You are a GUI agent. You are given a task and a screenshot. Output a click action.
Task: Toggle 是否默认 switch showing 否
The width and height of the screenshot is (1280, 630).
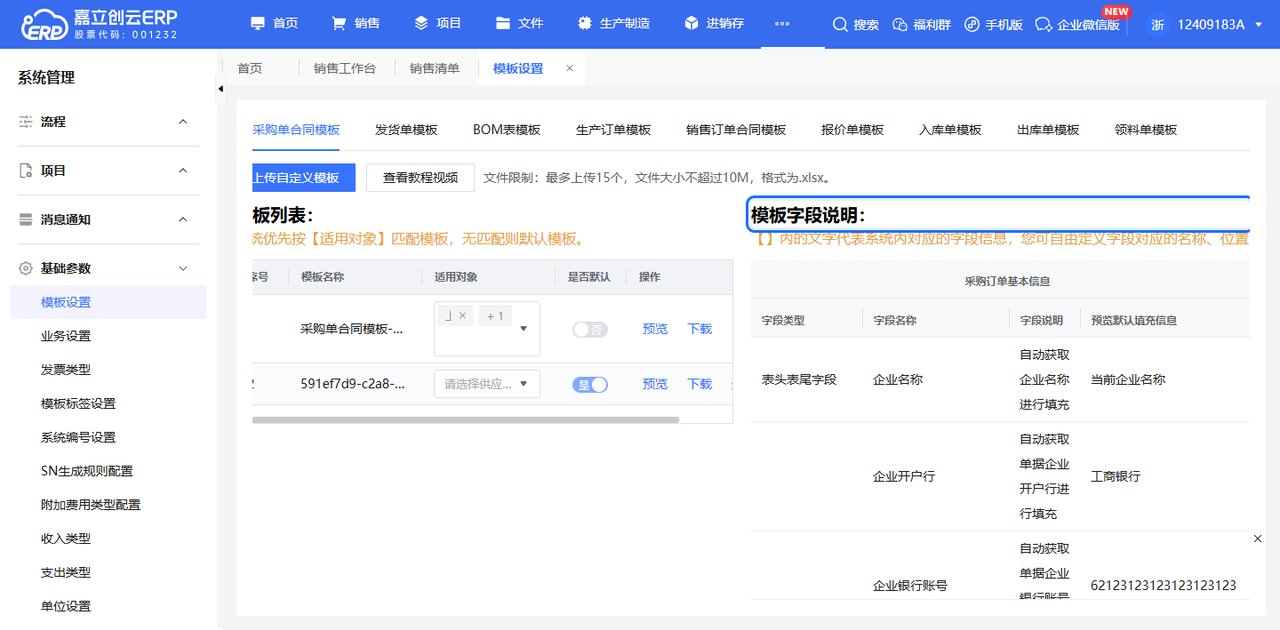590,329
